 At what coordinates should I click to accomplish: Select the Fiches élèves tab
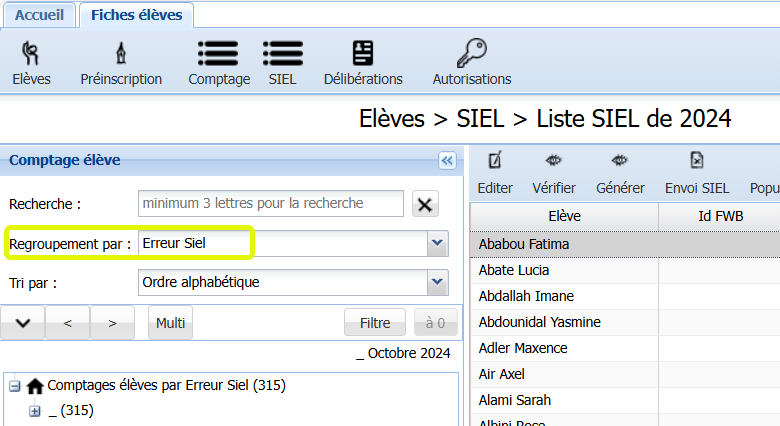[x=136, y=15]
